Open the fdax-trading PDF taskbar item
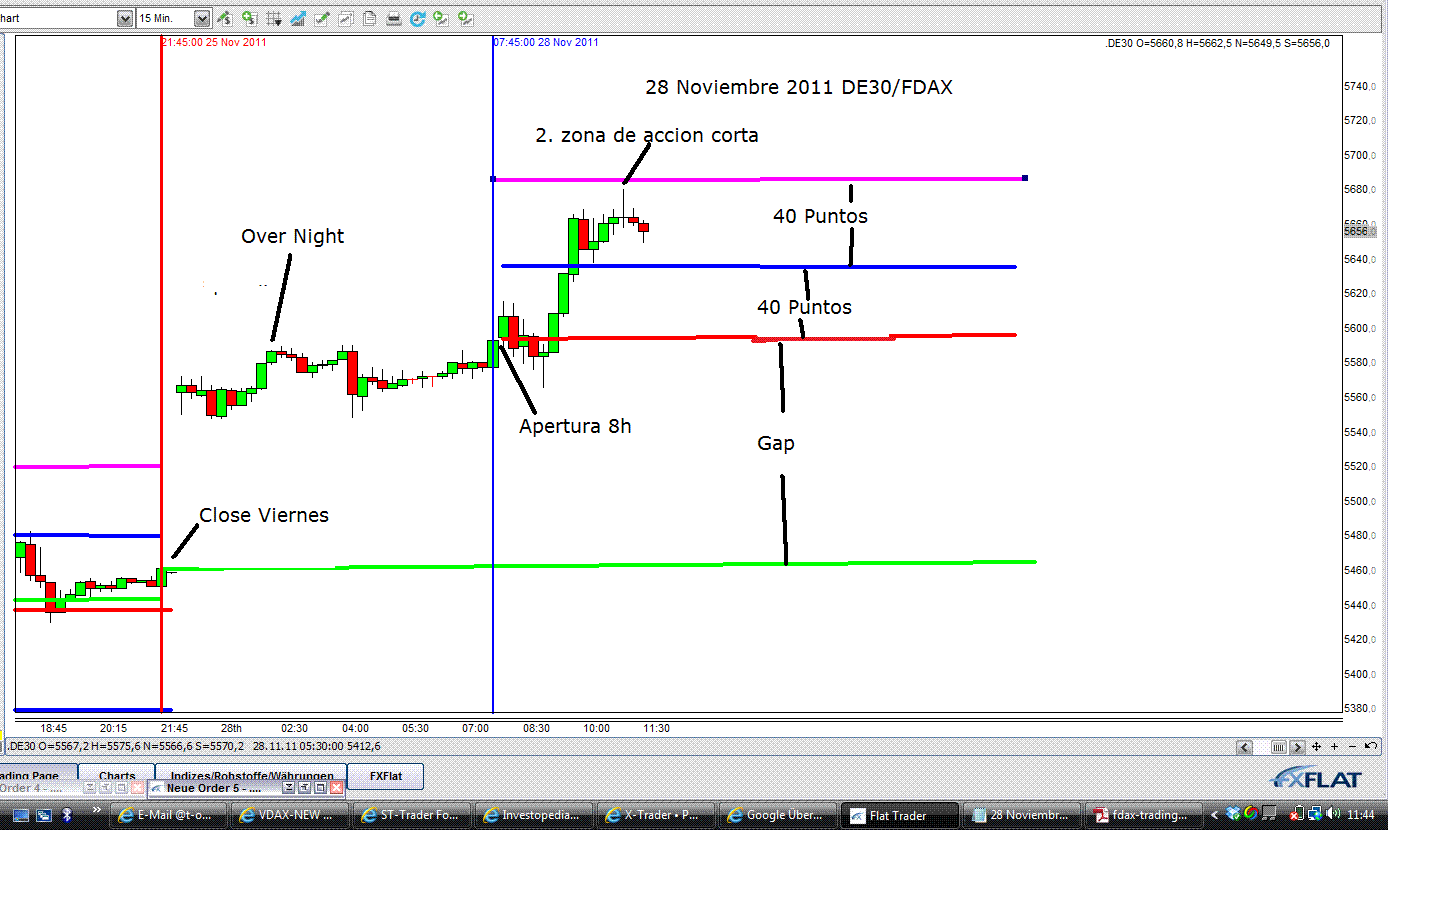Image resolution: width=1440 pixels, height=900 pixels. tap(1143, 815)
